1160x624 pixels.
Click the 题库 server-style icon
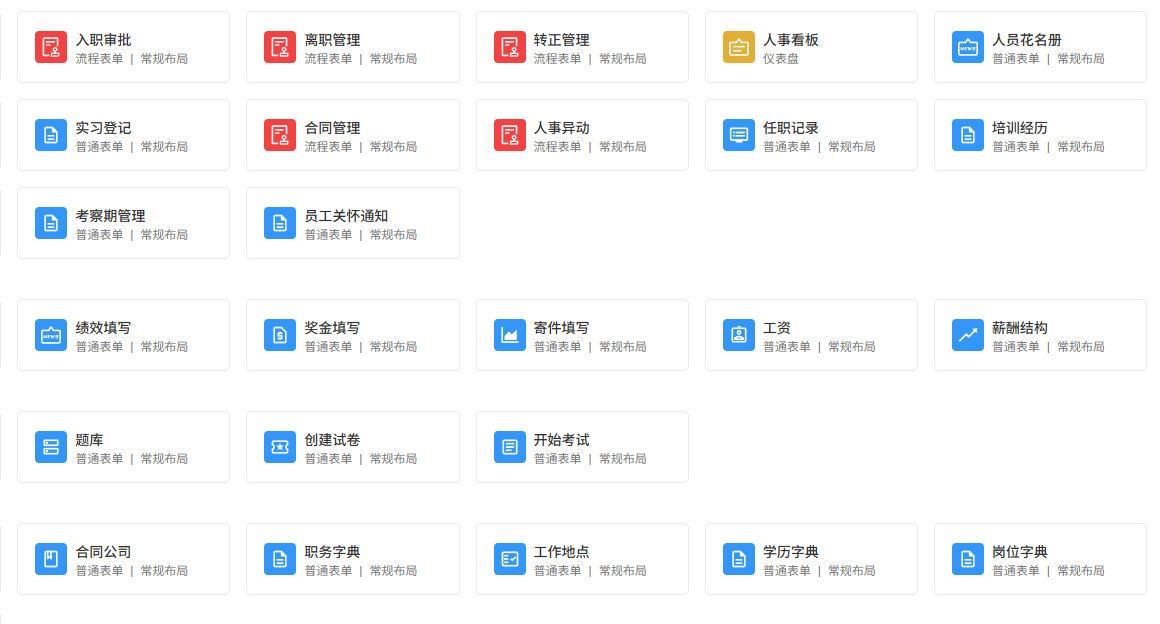coord(51,447)
